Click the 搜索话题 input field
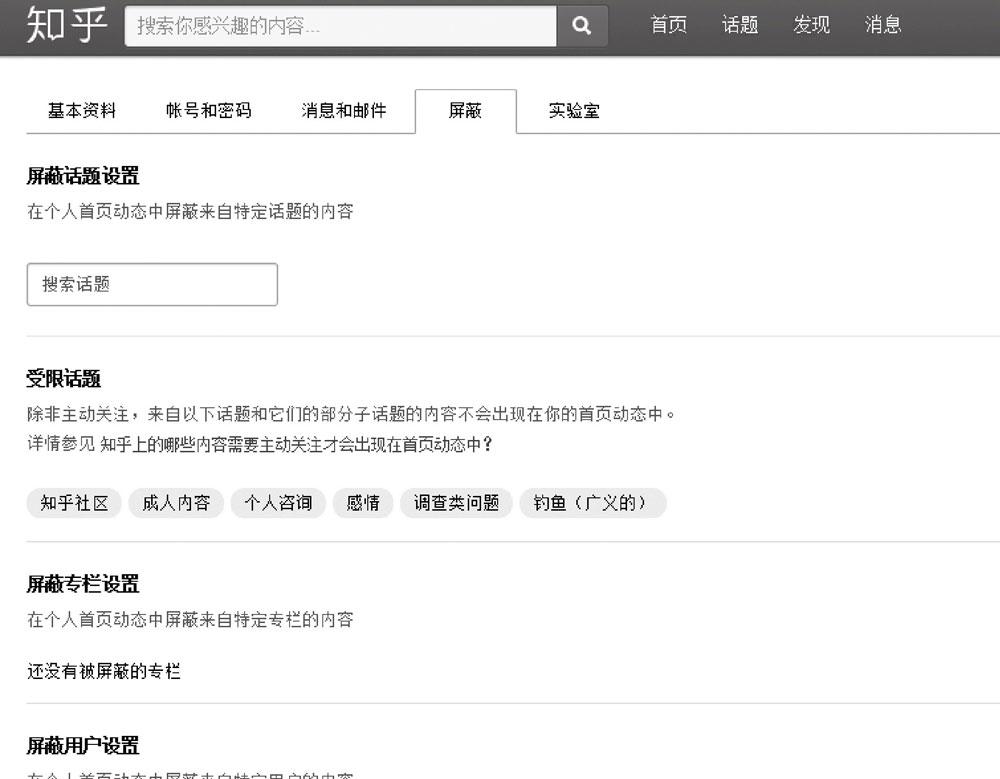Image resolution: width=1000 pixels, height=779 pixels. tap(152, 285)
